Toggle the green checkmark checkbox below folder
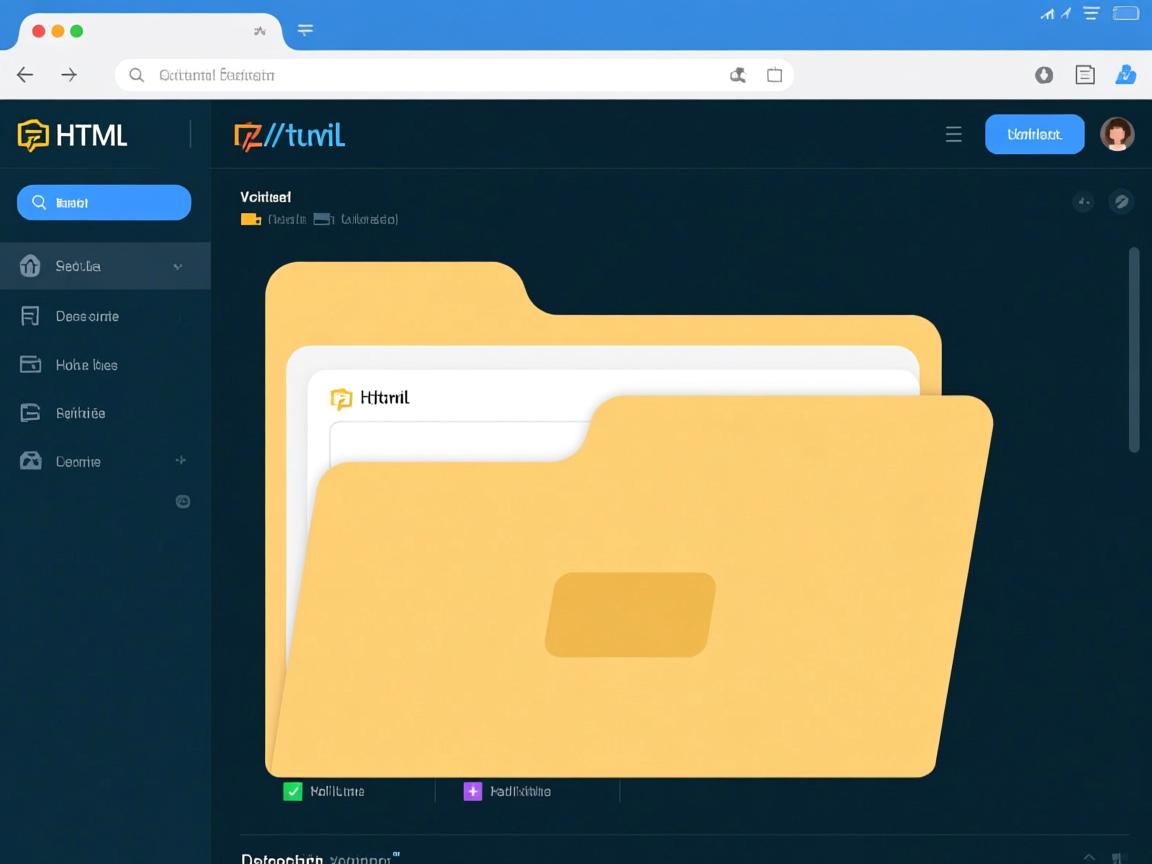Screen dimensions: 1152x864 [293, 792]
